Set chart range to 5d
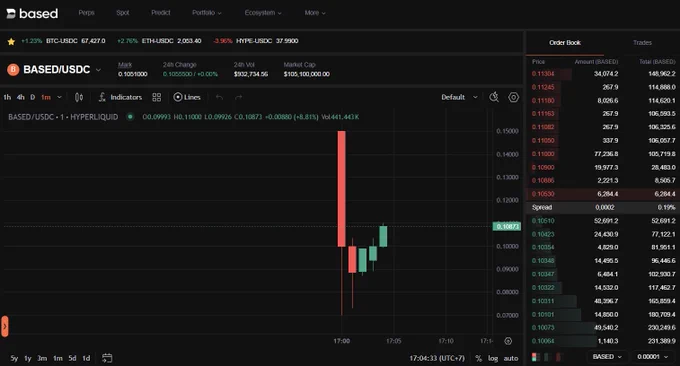This screenshot has width=680, height=366. click(72, 358)
